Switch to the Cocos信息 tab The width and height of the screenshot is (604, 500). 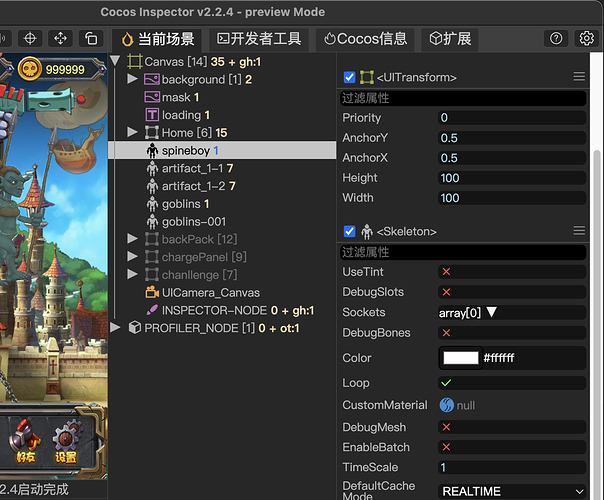coord(365,39)
